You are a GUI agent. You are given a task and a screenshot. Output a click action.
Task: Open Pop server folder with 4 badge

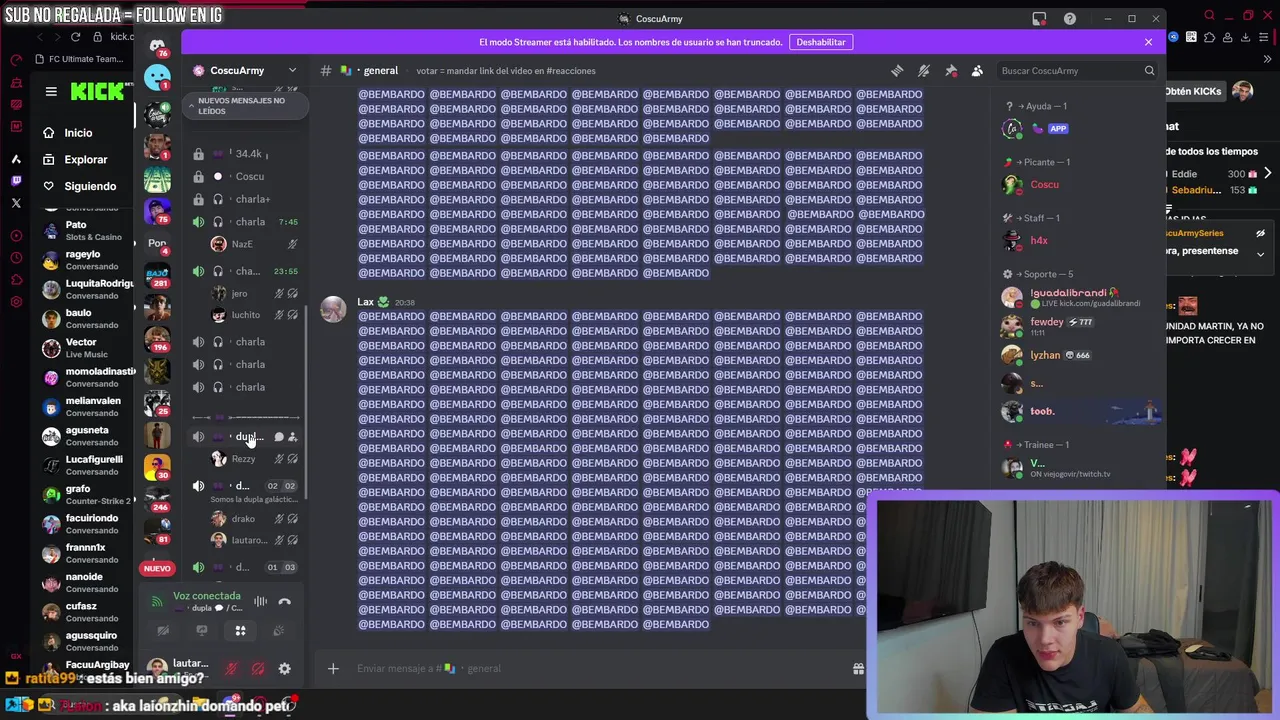pos(157,243)
